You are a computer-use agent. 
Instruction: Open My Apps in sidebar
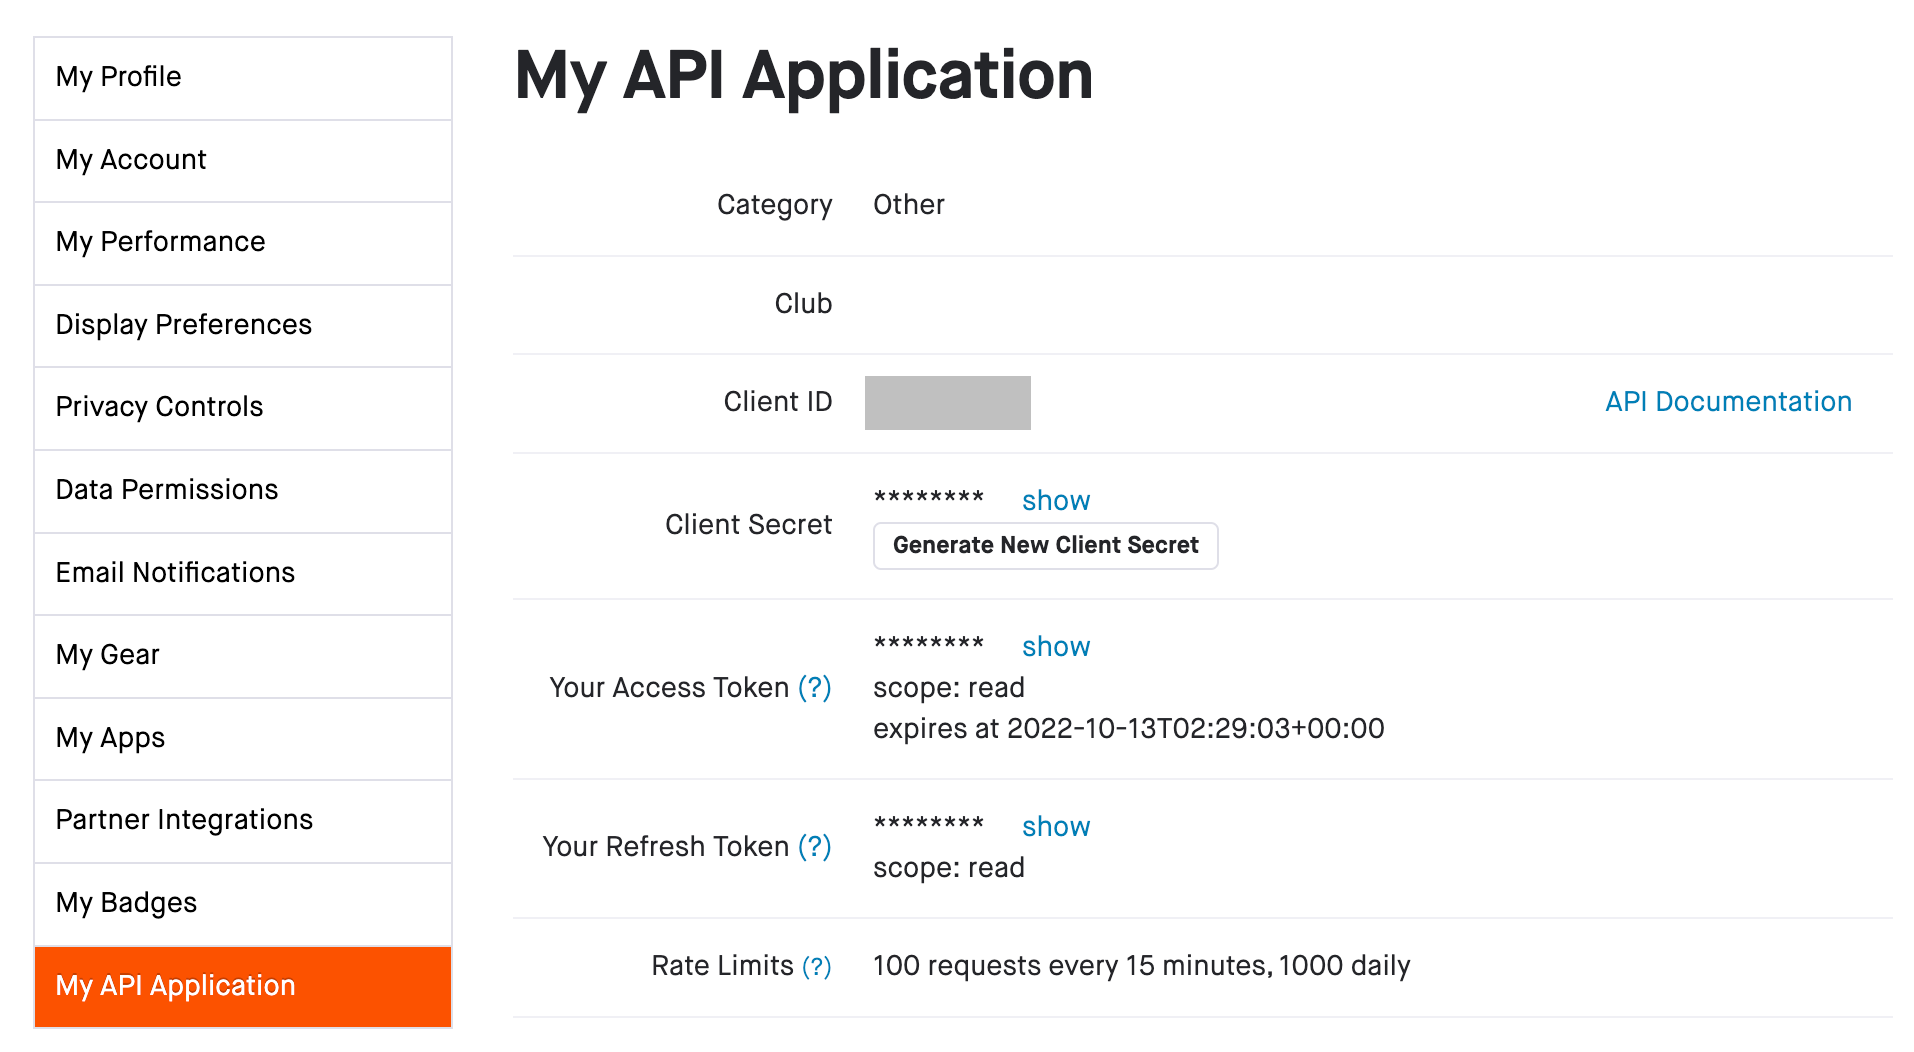243,738
